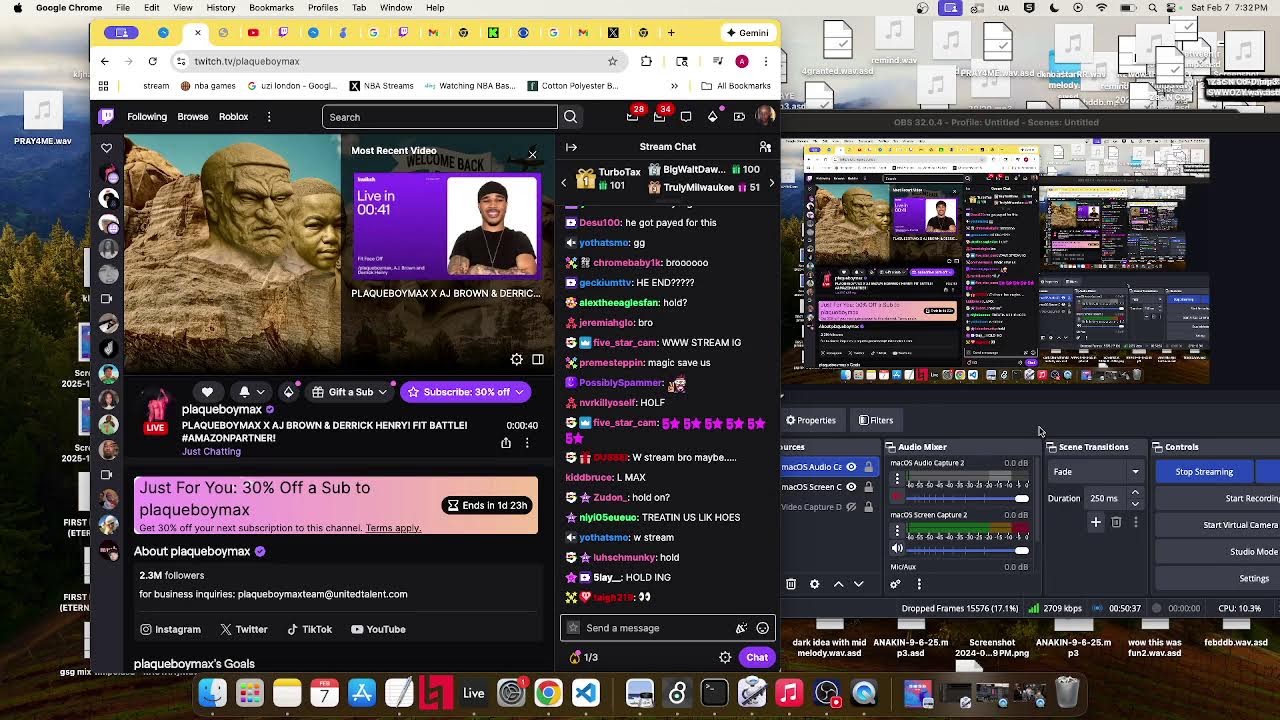
Task: Remove scene transition with trash icon
Action: [x=1116, y=522]
